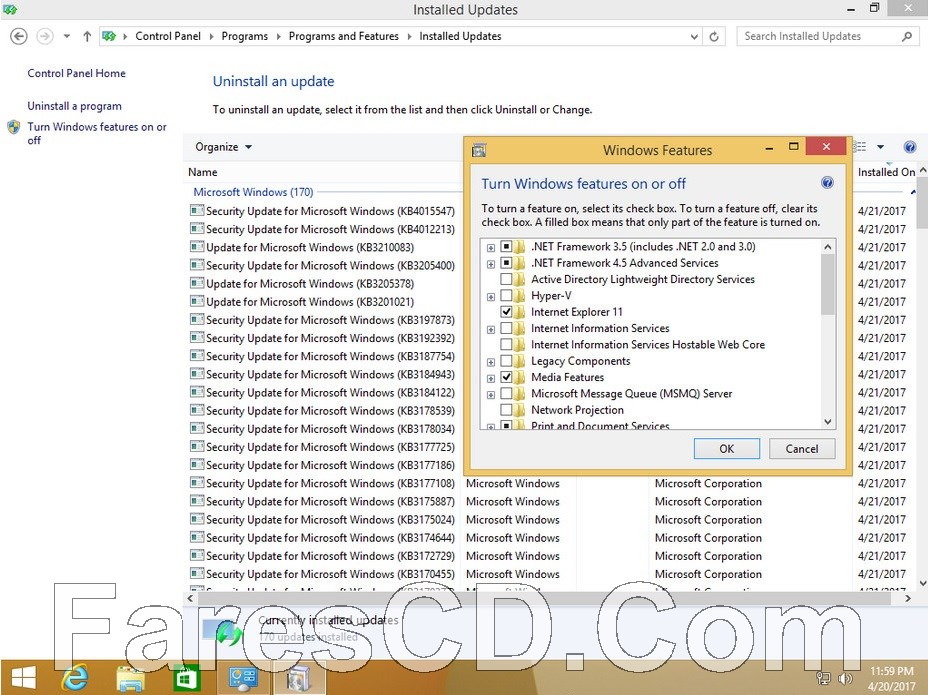
Task: Click the Windows Features taskbar icon
Action: click(x=298, y=678)
